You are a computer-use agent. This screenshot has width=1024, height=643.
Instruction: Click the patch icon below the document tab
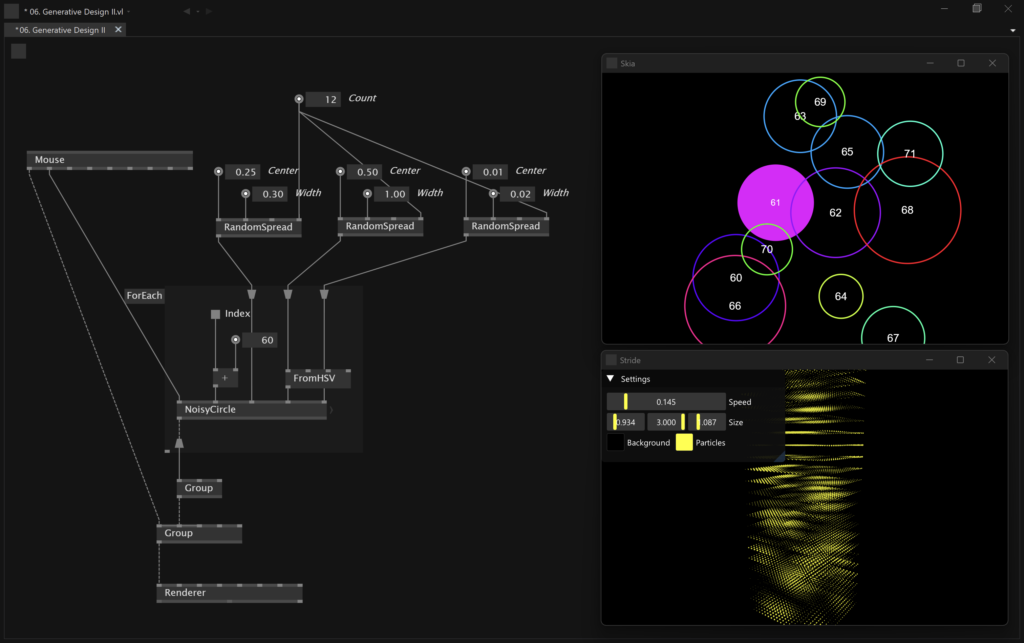coord(18,51)
